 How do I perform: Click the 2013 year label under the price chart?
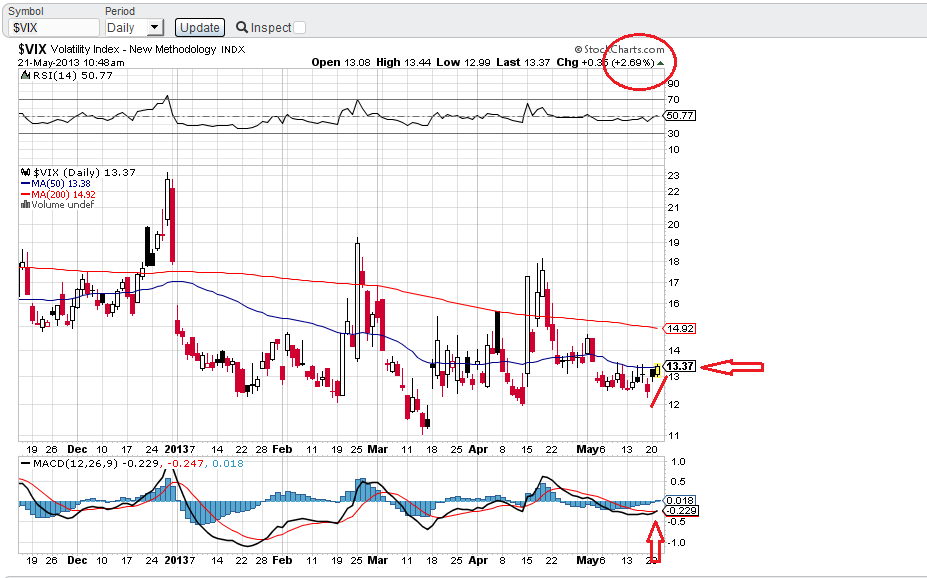[x=177, y=449]
